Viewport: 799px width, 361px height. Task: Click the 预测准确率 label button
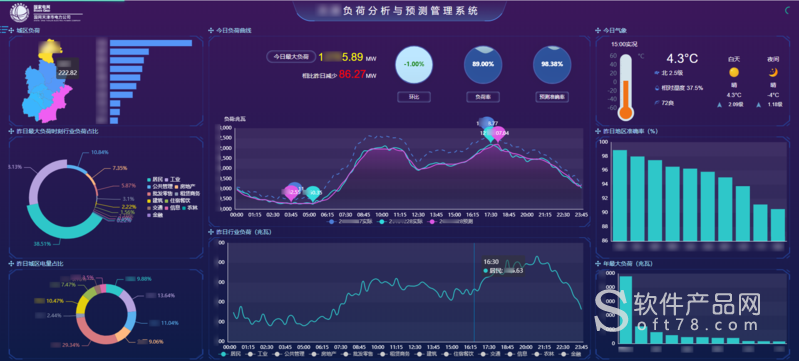point(552,97)
